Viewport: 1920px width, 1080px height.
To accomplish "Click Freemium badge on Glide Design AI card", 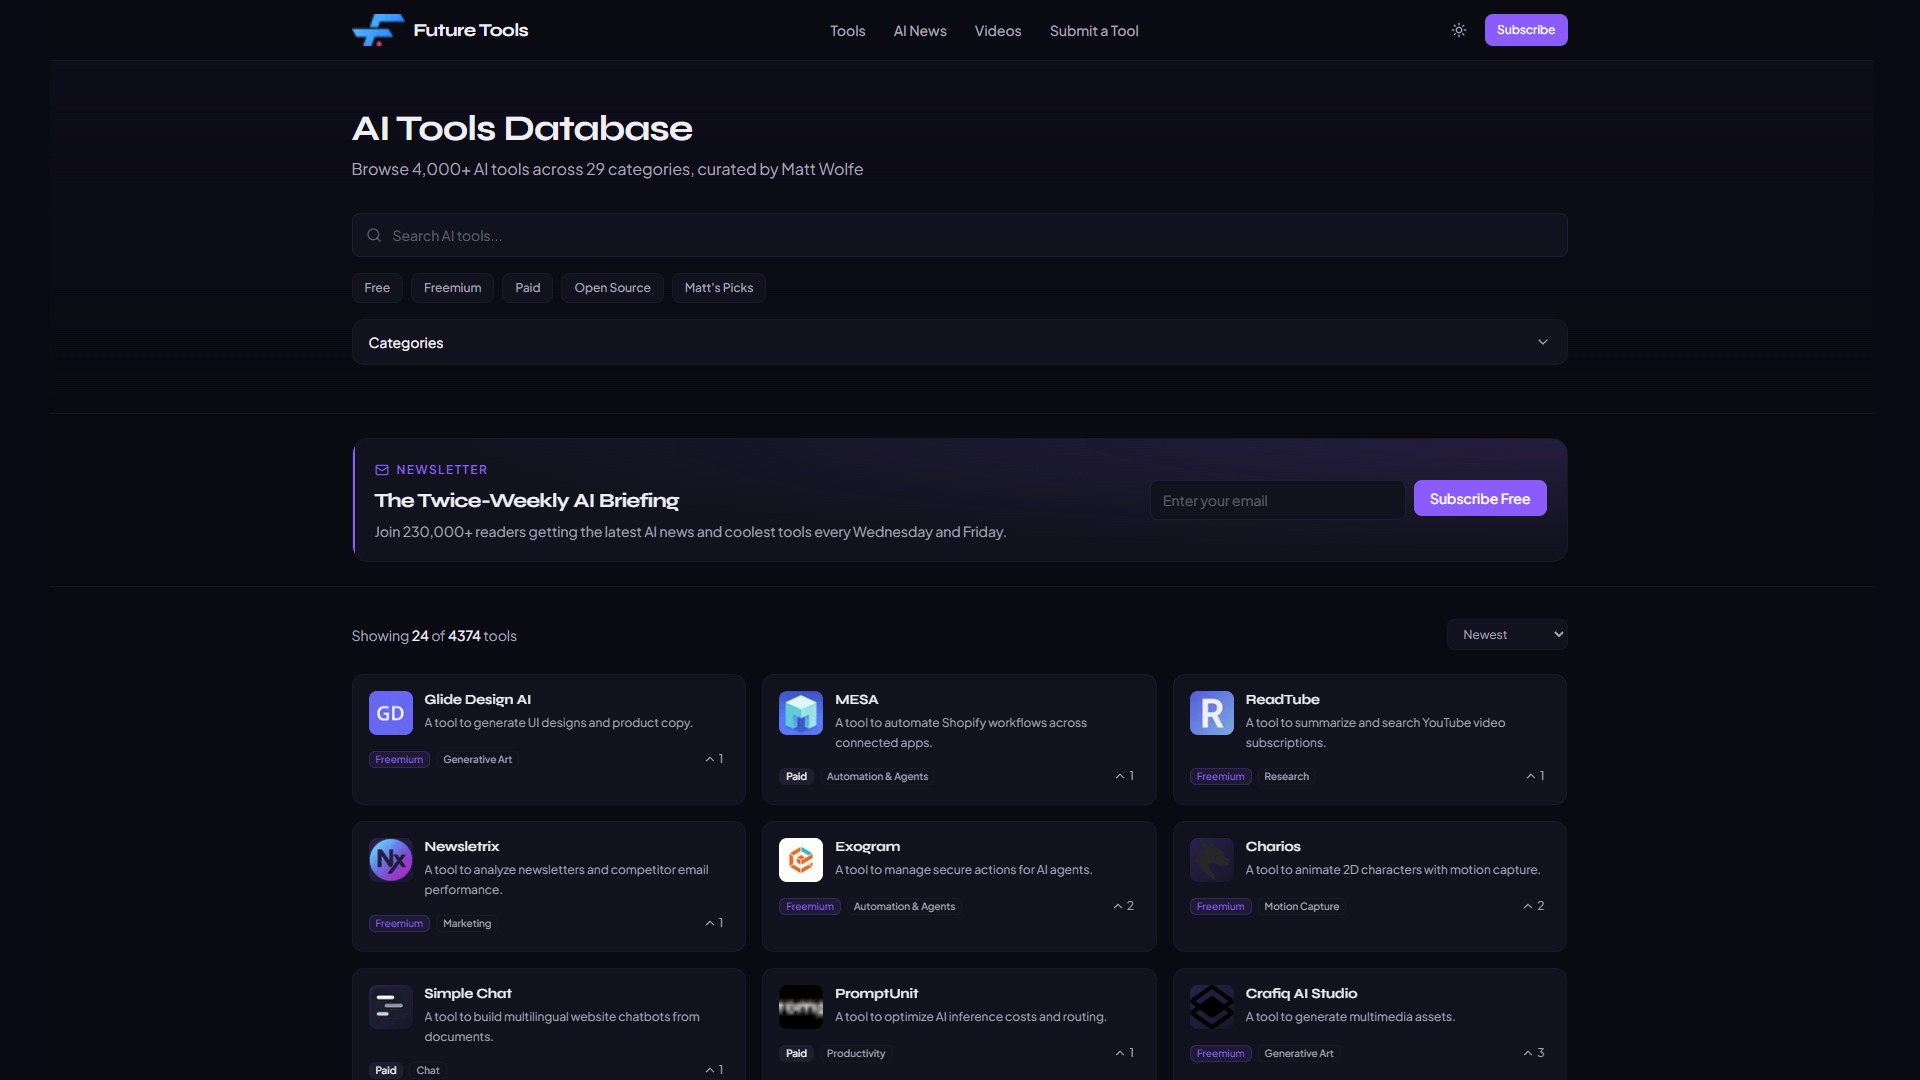I will (399, 760).
